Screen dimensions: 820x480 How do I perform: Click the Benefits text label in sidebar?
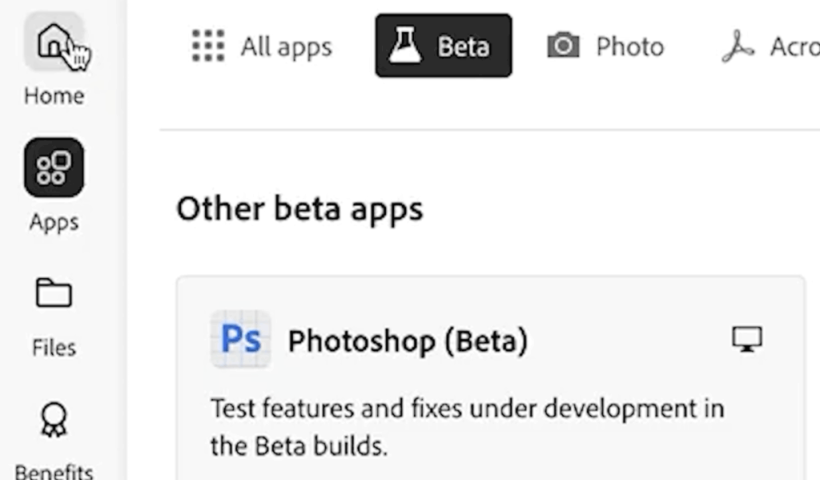coord(54,471)
